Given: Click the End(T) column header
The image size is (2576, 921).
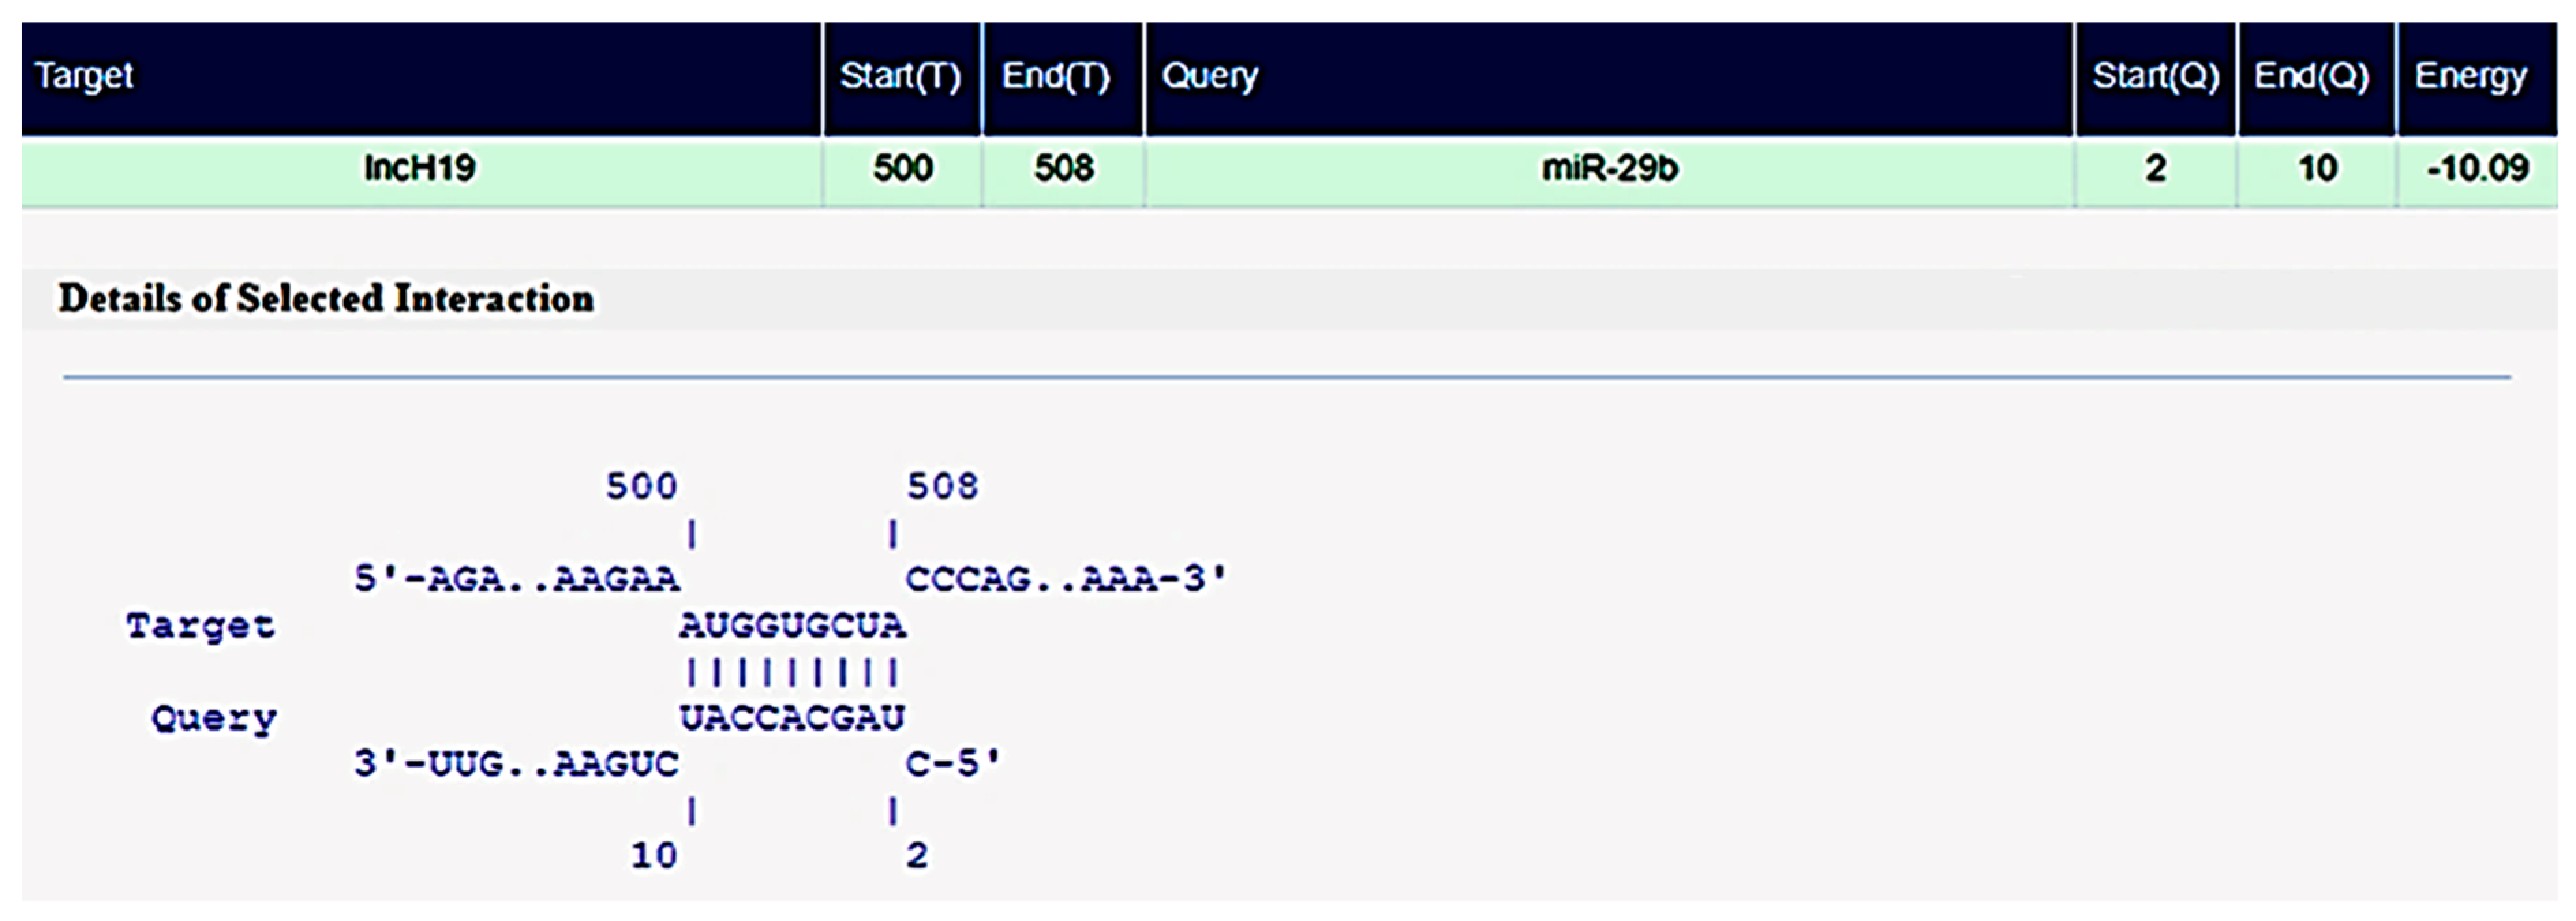Looking at the screenshot, I should tap(1056, 76).
